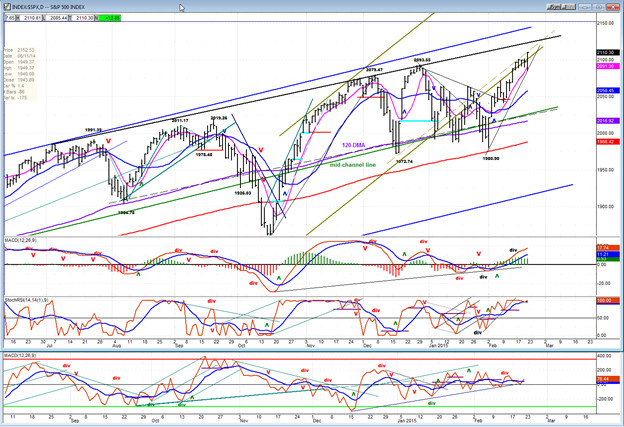Screen dimensions: 624x427
Task: Click the orange 78.44 tag in bottom panel
Action: 608,379
